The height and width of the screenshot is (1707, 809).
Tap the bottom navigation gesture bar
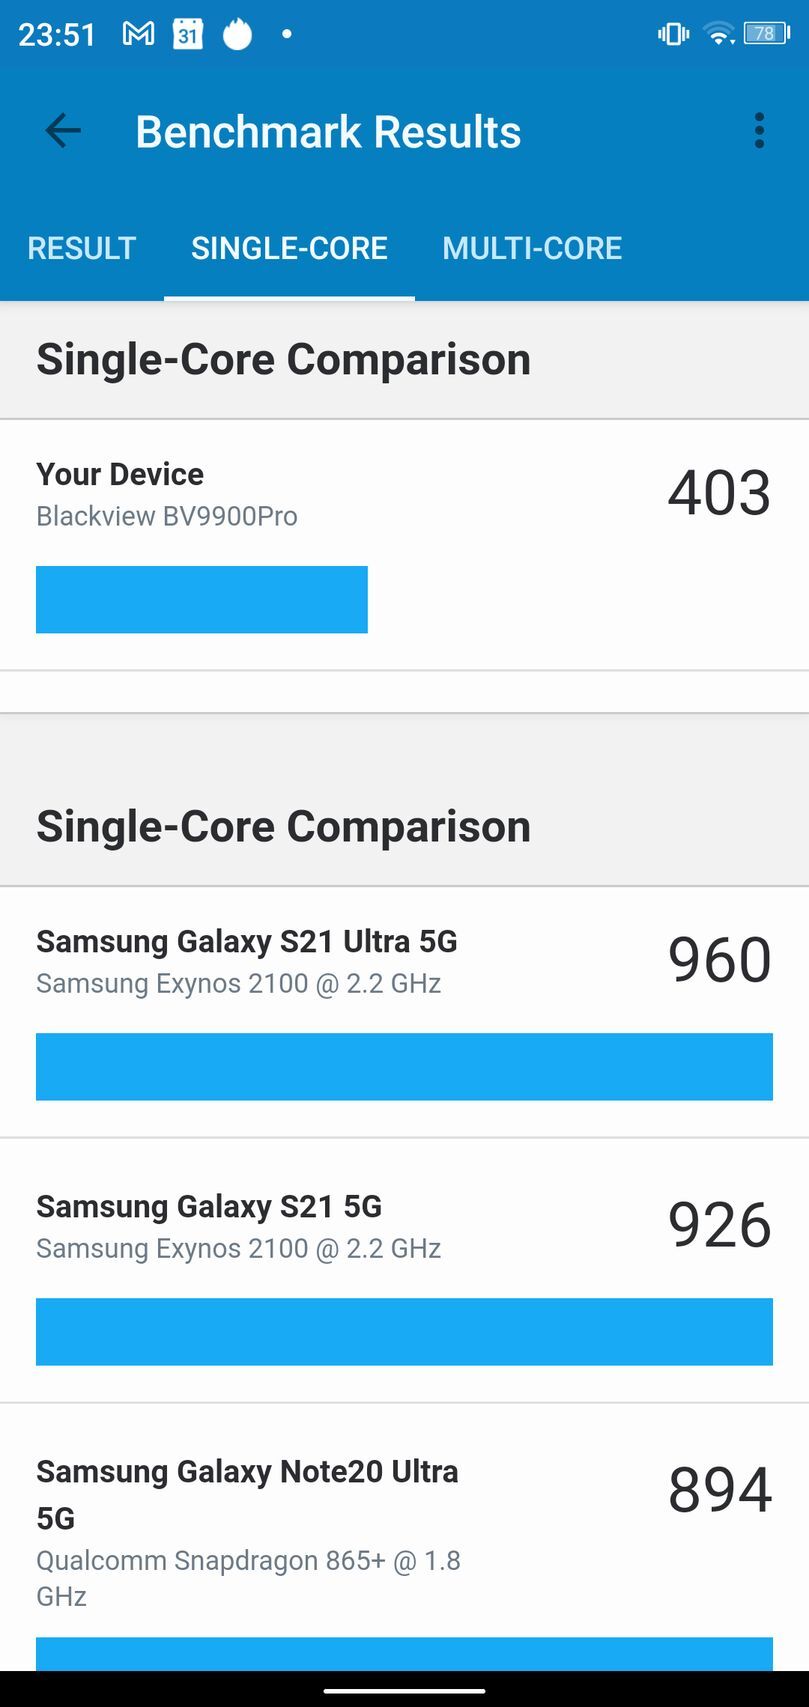(x=404, y=1691)
